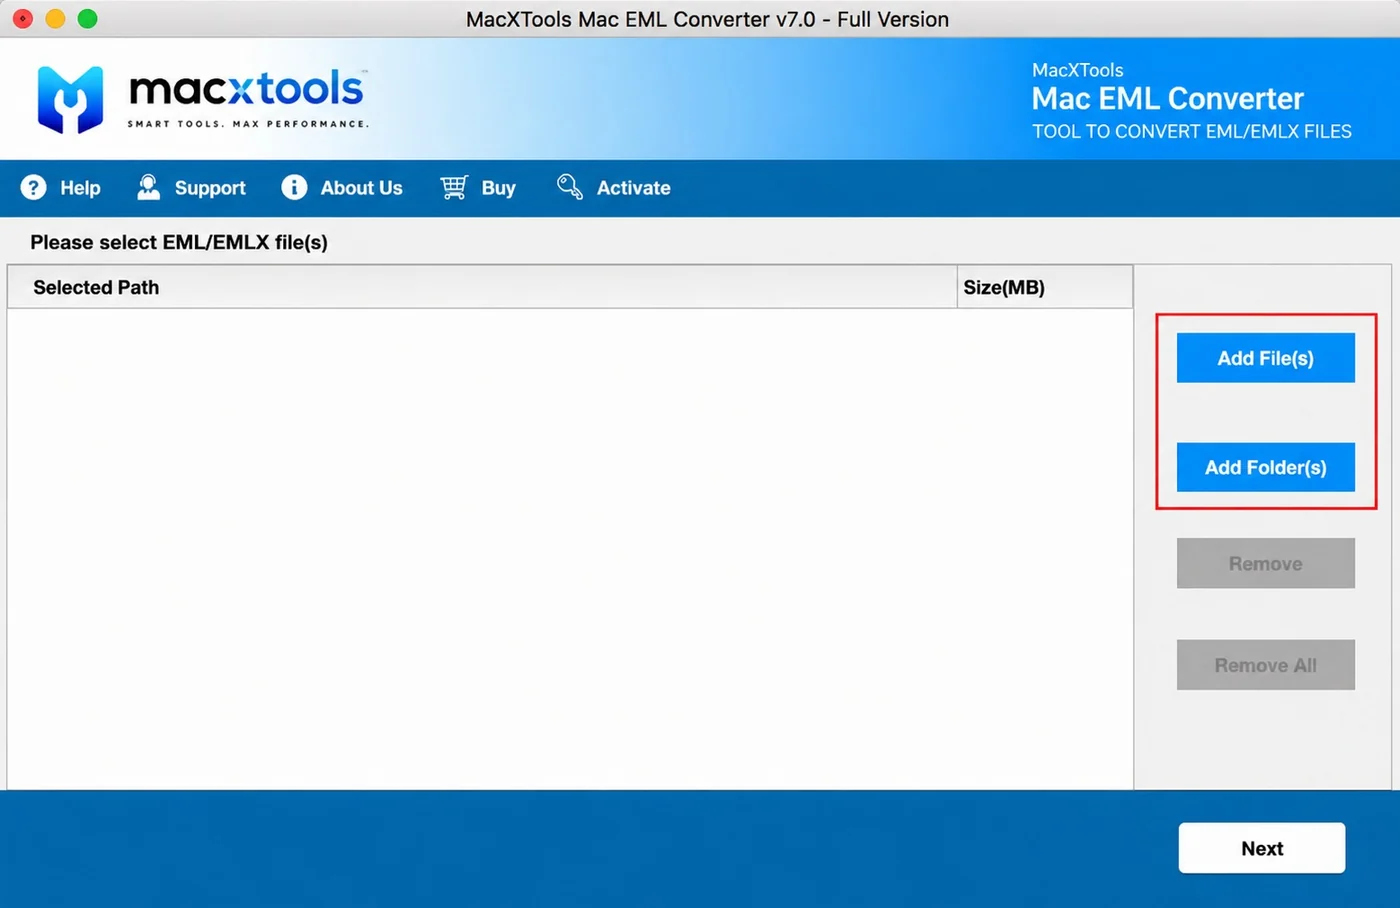Close the window with red button
The height and width of the screenshot is (908, 1400).
point(22,19)
